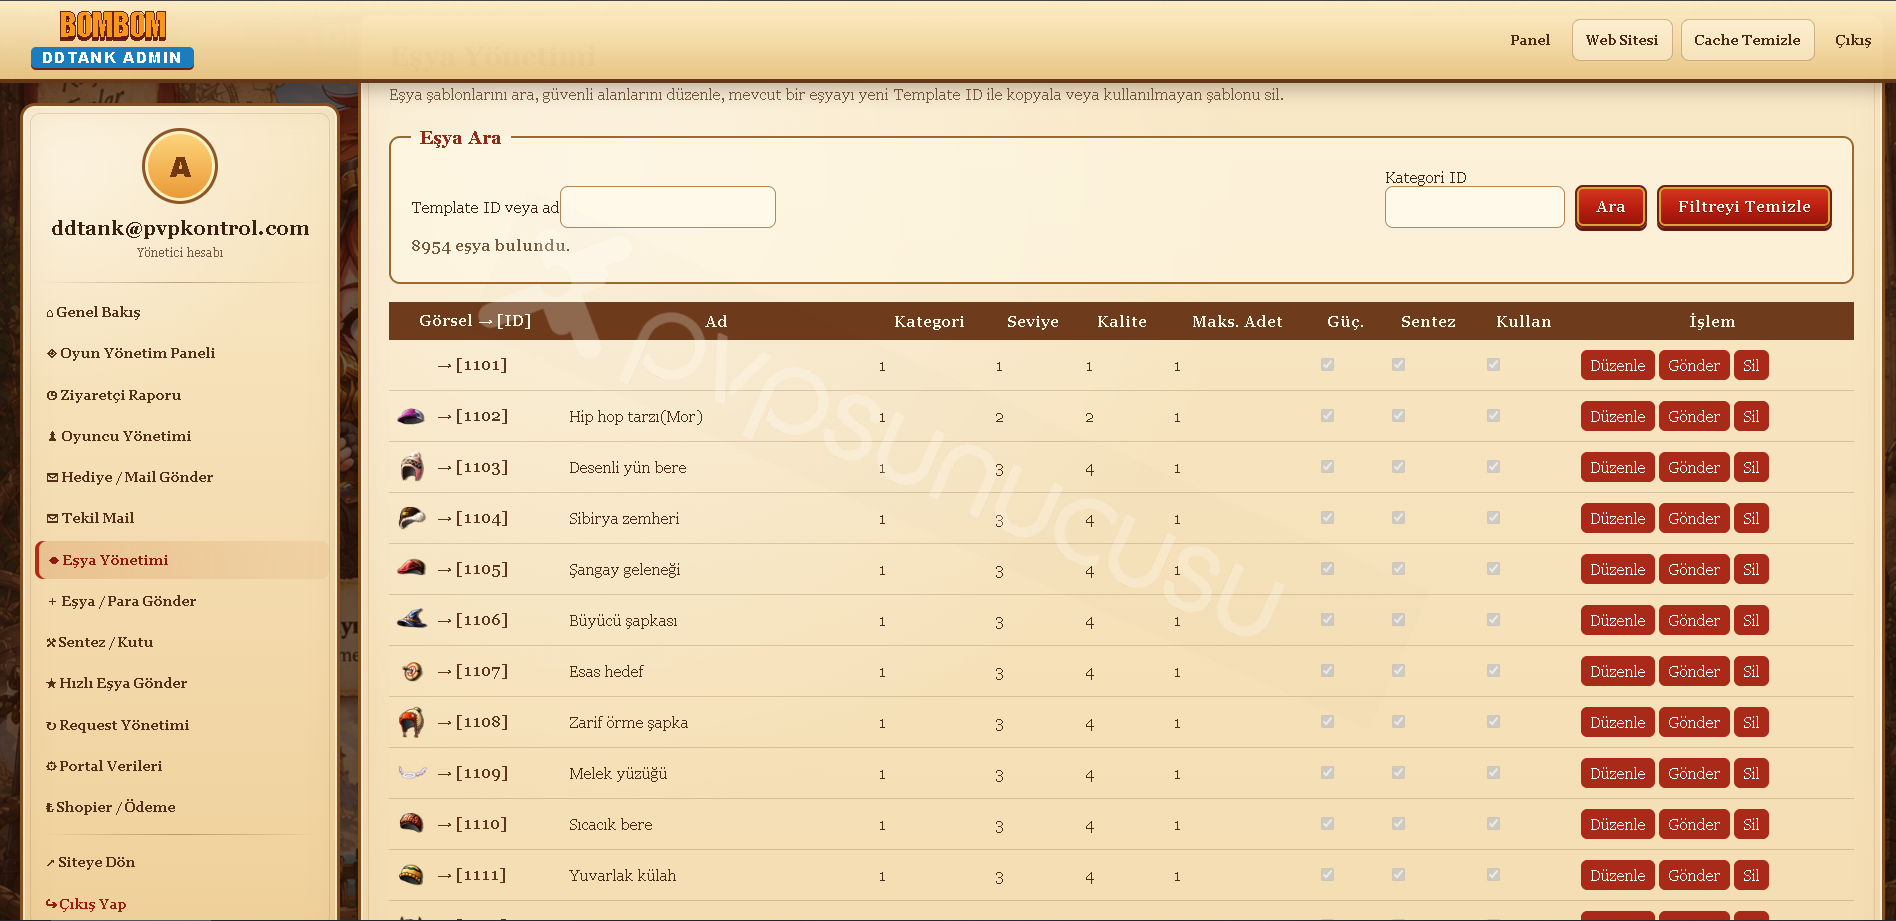The image size is (1896, 921).
Task: Click Gönder for item 1105
Action: 1694,569
